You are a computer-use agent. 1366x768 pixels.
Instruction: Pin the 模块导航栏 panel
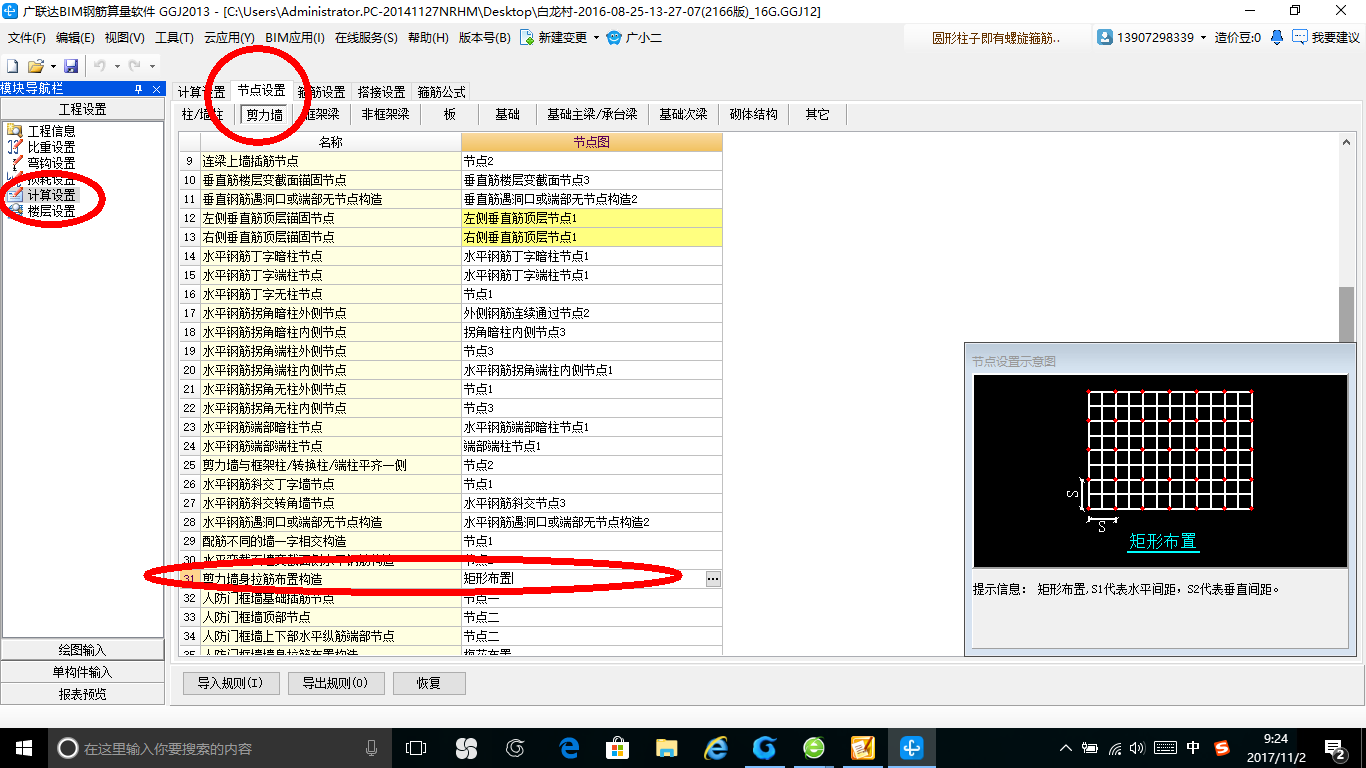tap(138, 88)
